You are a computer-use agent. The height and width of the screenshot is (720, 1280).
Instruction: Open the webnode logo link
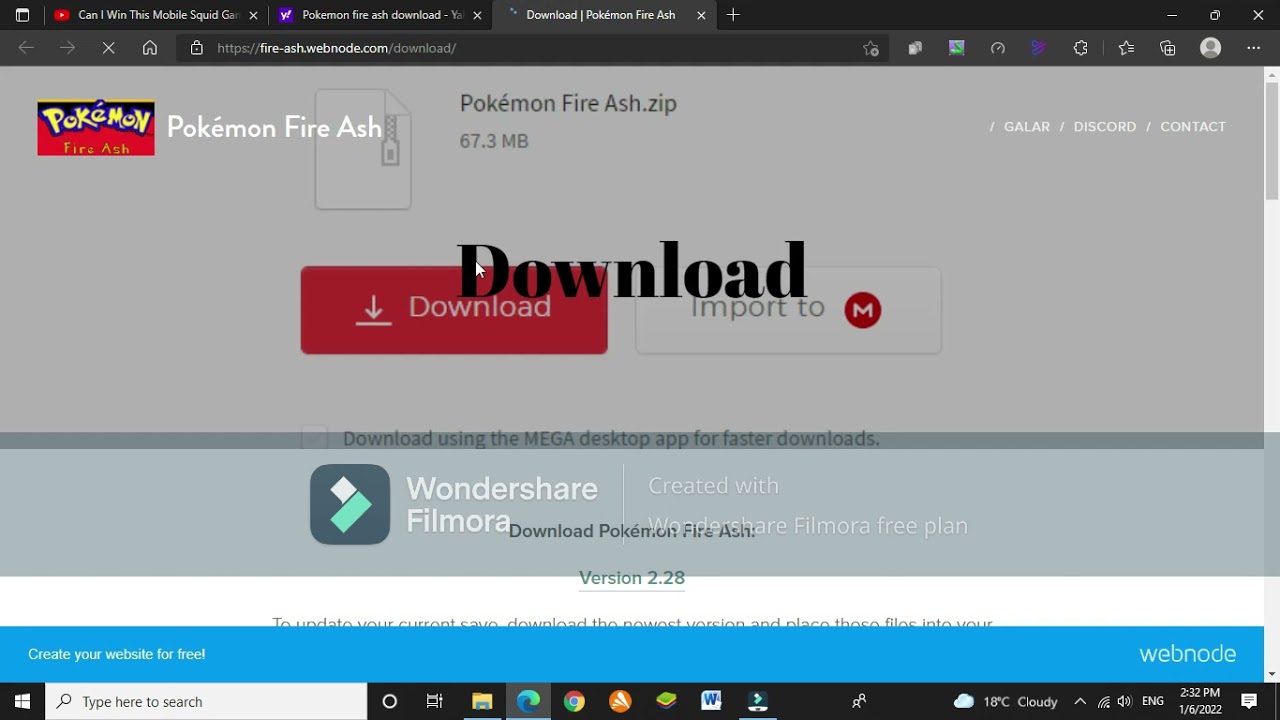1187,654
